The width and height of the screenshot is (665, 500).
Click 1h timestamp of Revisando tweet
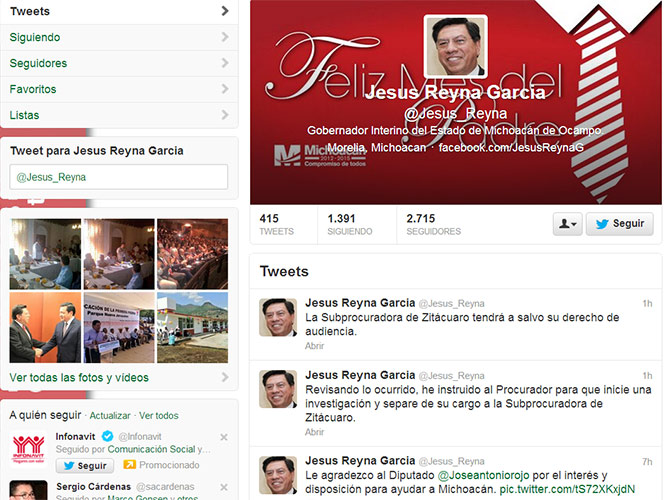647,375
